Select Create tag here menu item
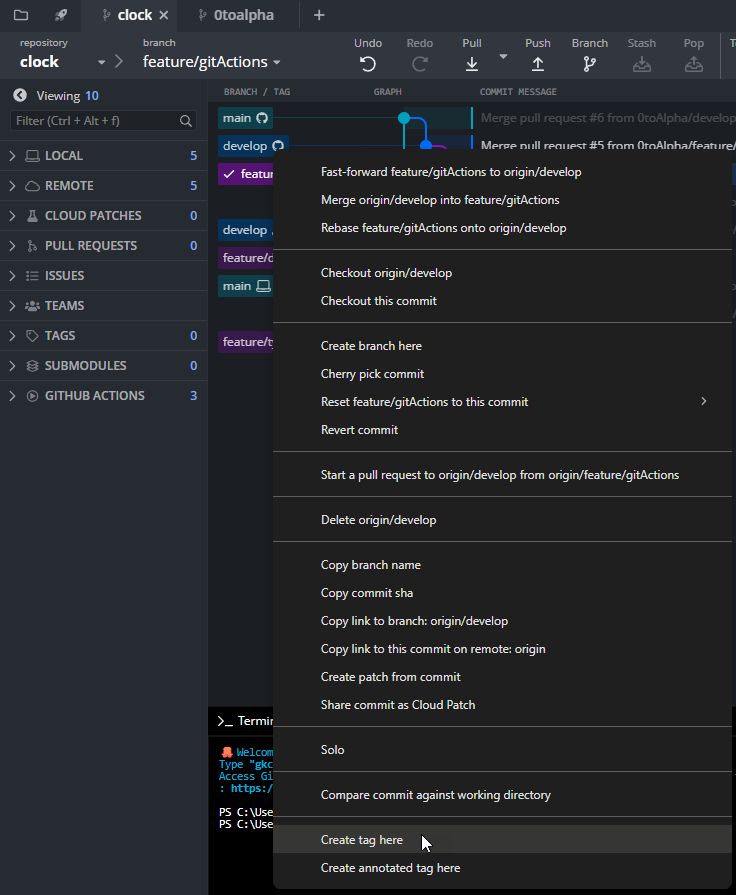Viewport: 736px width, 895px height. pyautogui.click(x=362, y=840)
